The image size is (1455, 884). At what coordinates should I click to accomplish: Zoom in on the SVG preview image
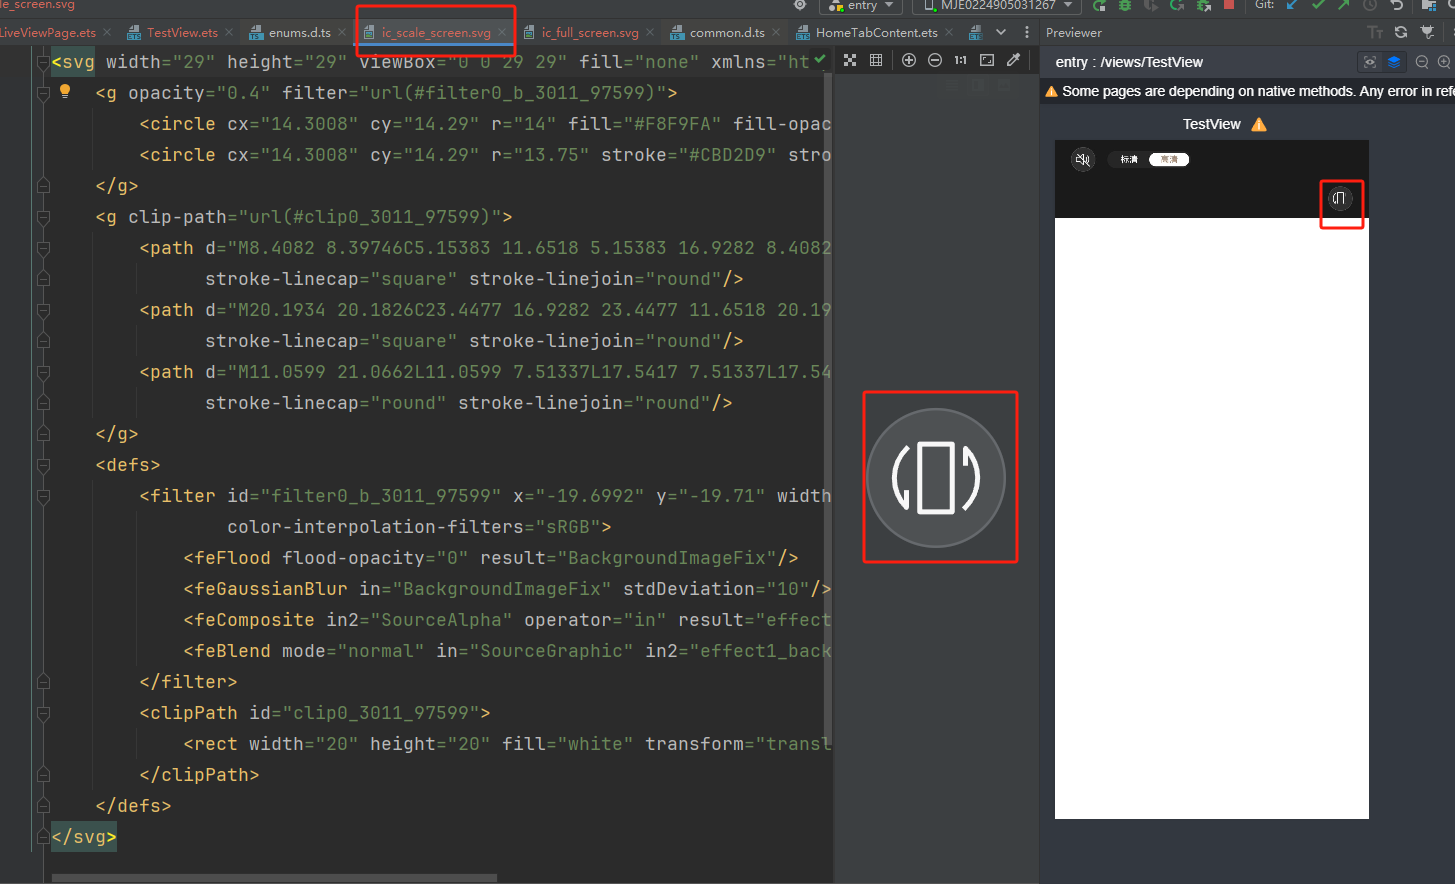pos(909,60)
